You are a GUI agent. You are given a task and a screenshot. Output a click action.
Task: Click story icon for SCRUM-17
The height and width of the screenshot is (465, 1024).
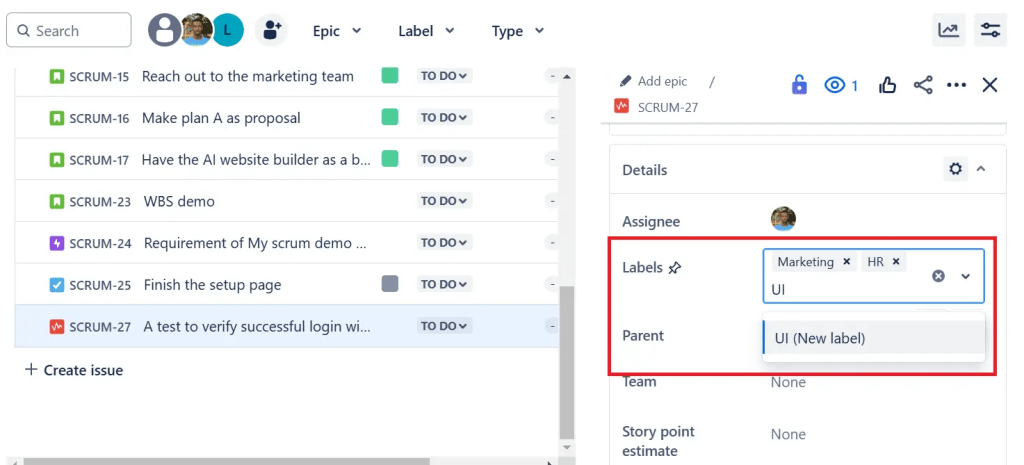(x=57, y=159)
